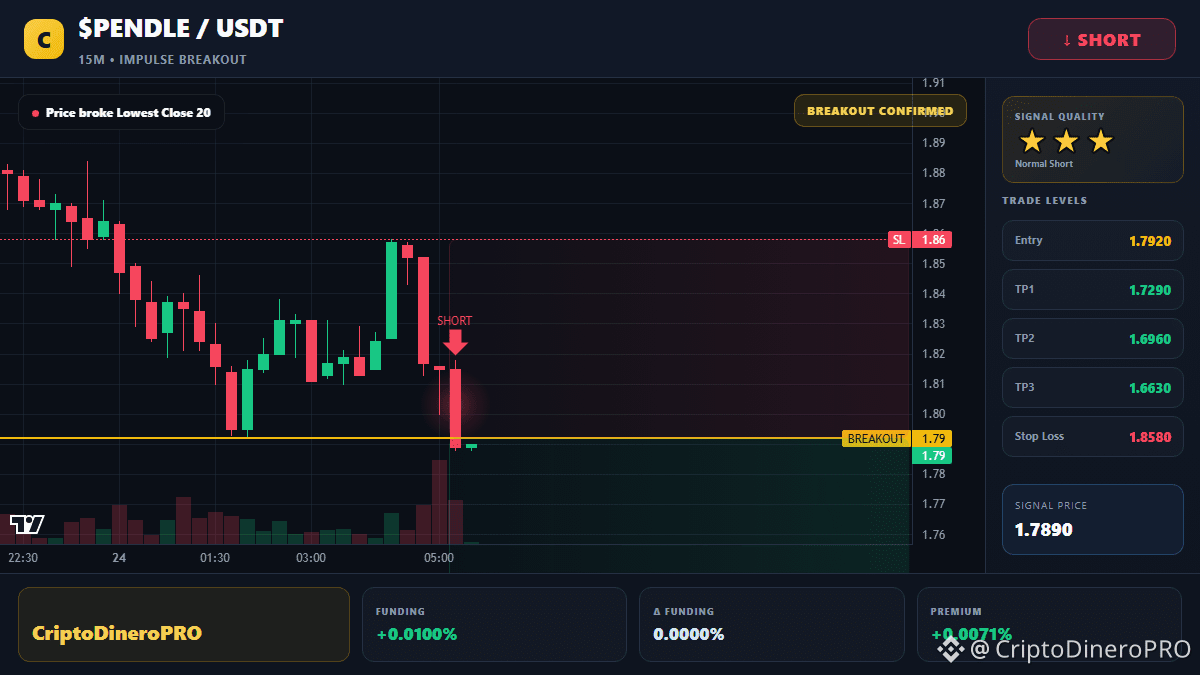Image resolution: width=1200 pixels, height=675 pixels.
Task: Select the TP3 1.6630 level row
Action: coord(1093,388)
